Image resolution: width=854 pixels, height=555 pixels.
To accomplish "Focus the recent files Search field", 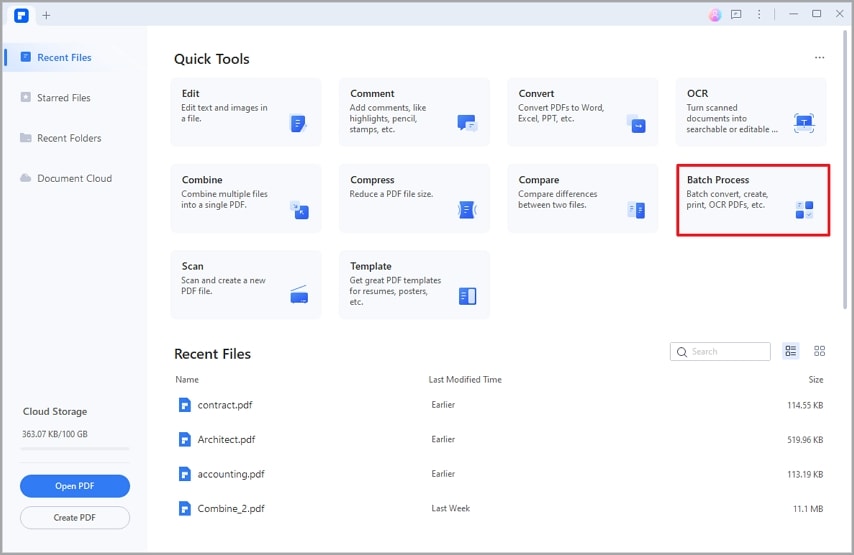I will [720, 351].
